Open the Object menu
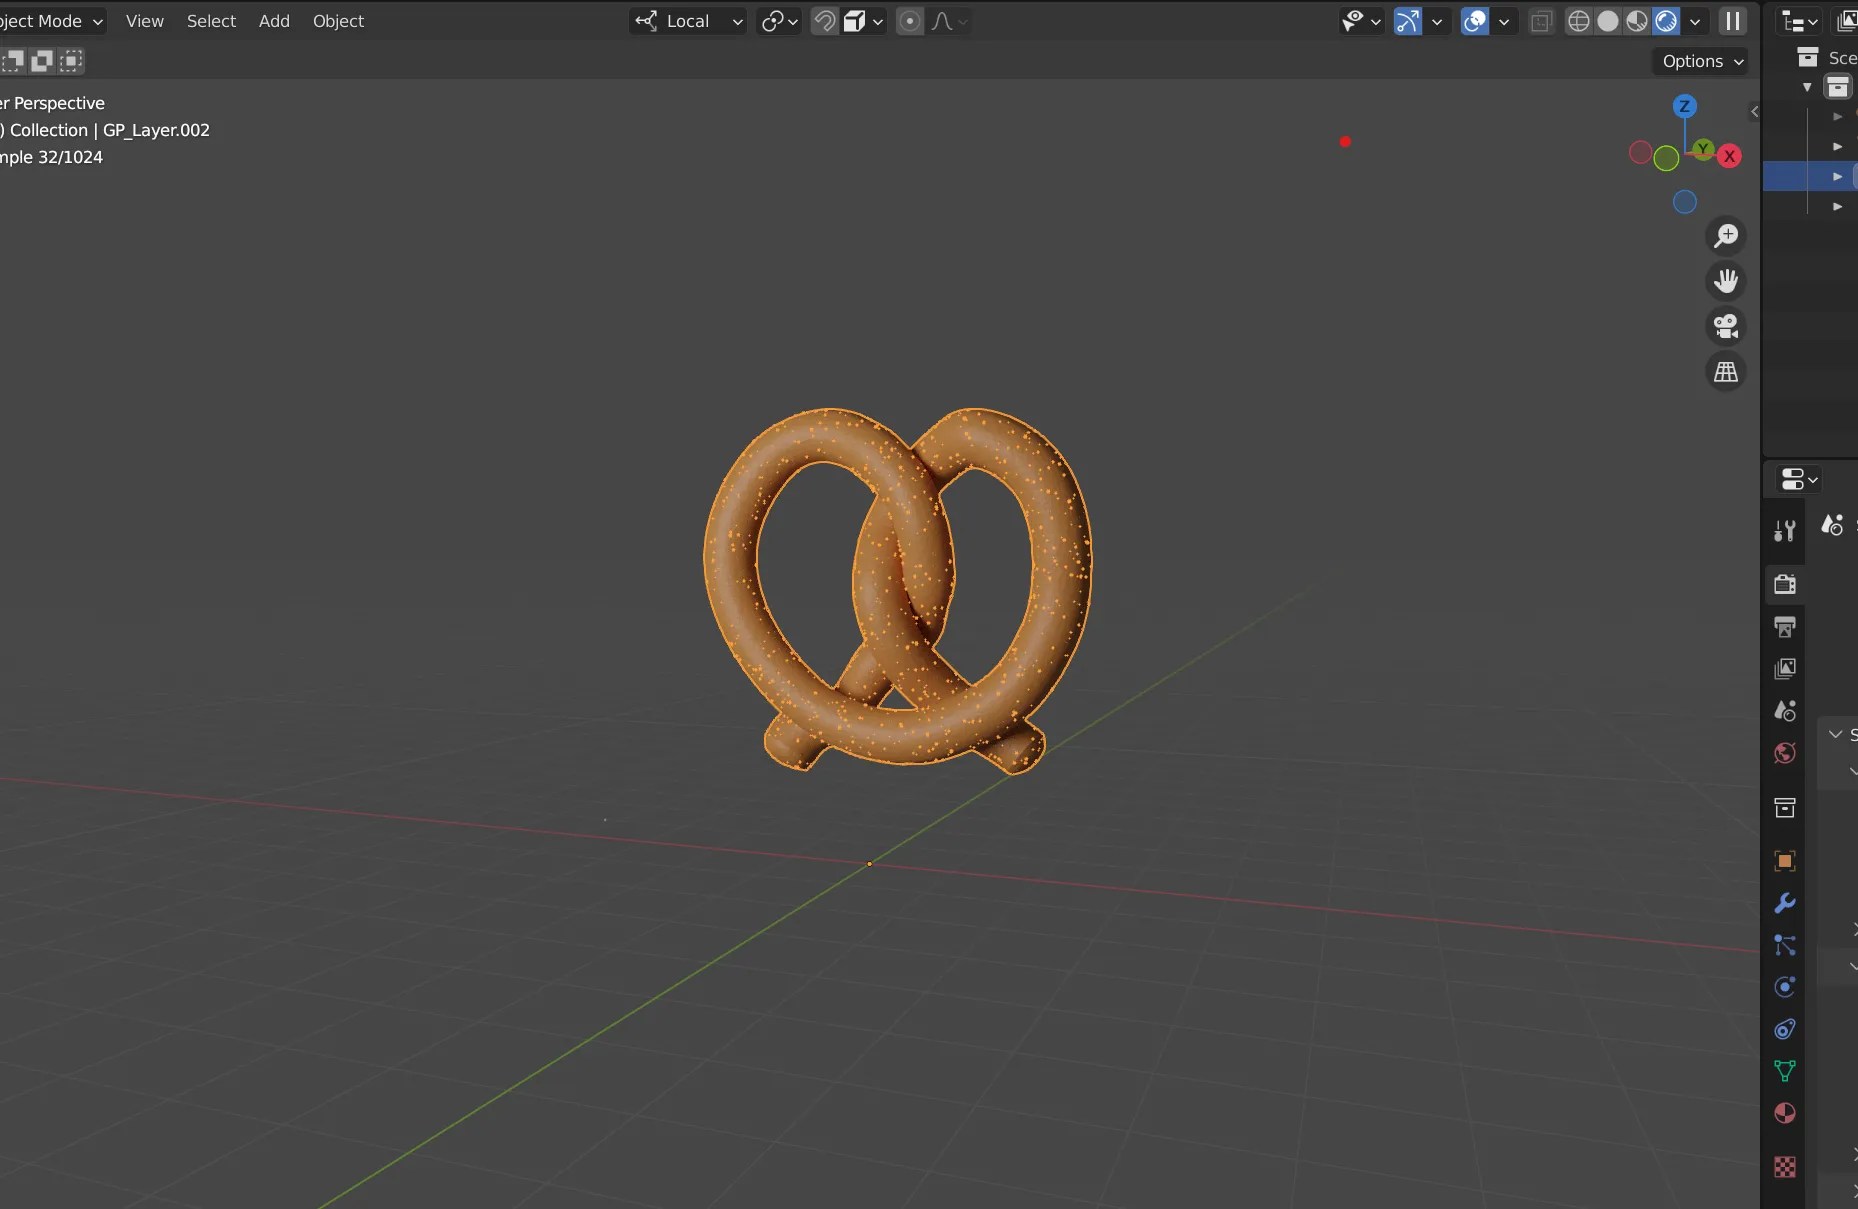 coord(339,20)
